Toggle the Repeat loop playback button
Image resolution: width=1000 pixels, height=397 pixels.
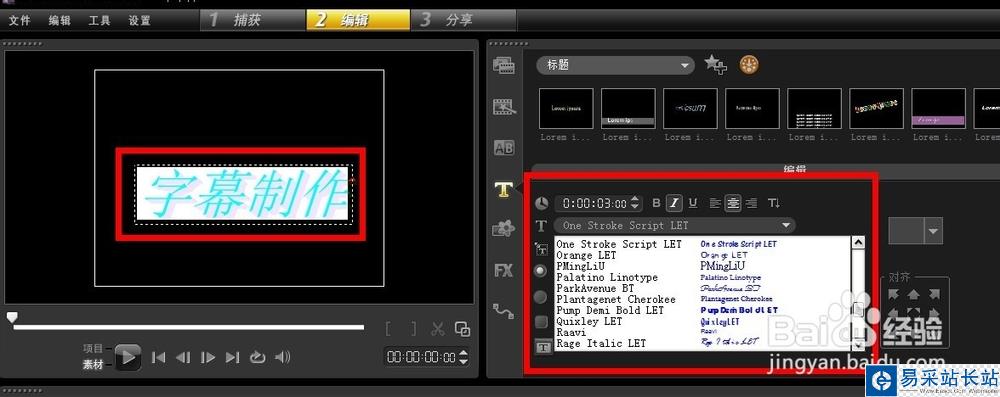coord(258,357)
